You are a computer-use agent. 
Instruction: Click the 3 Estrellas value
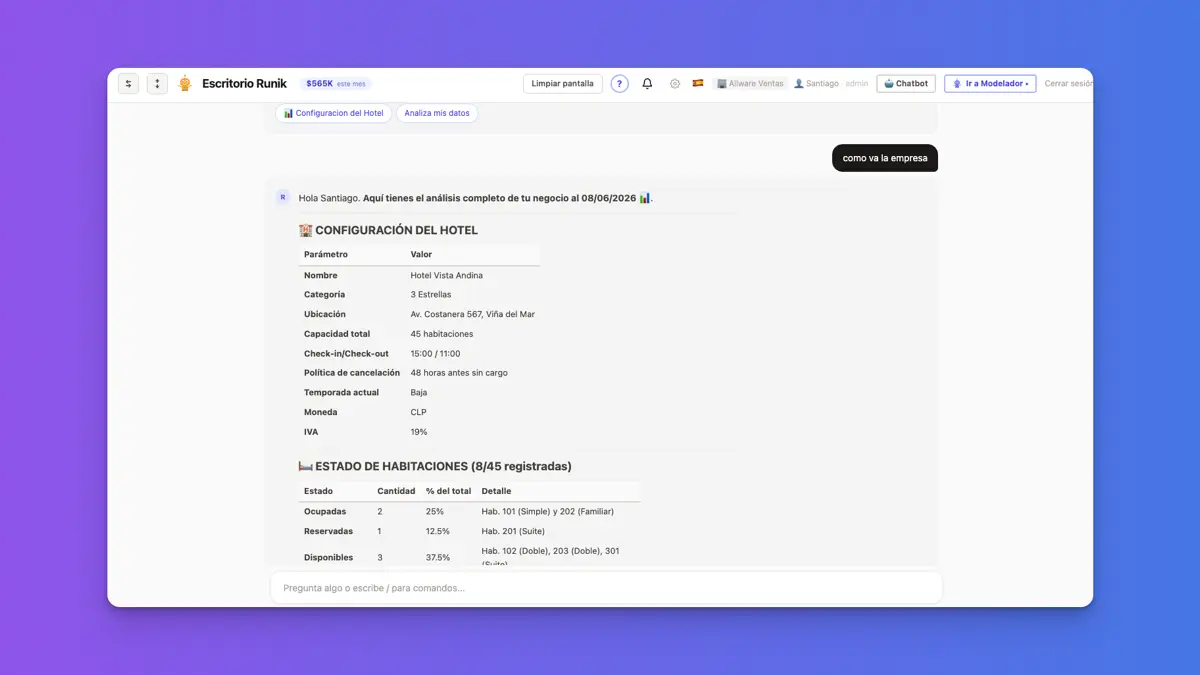431,295
